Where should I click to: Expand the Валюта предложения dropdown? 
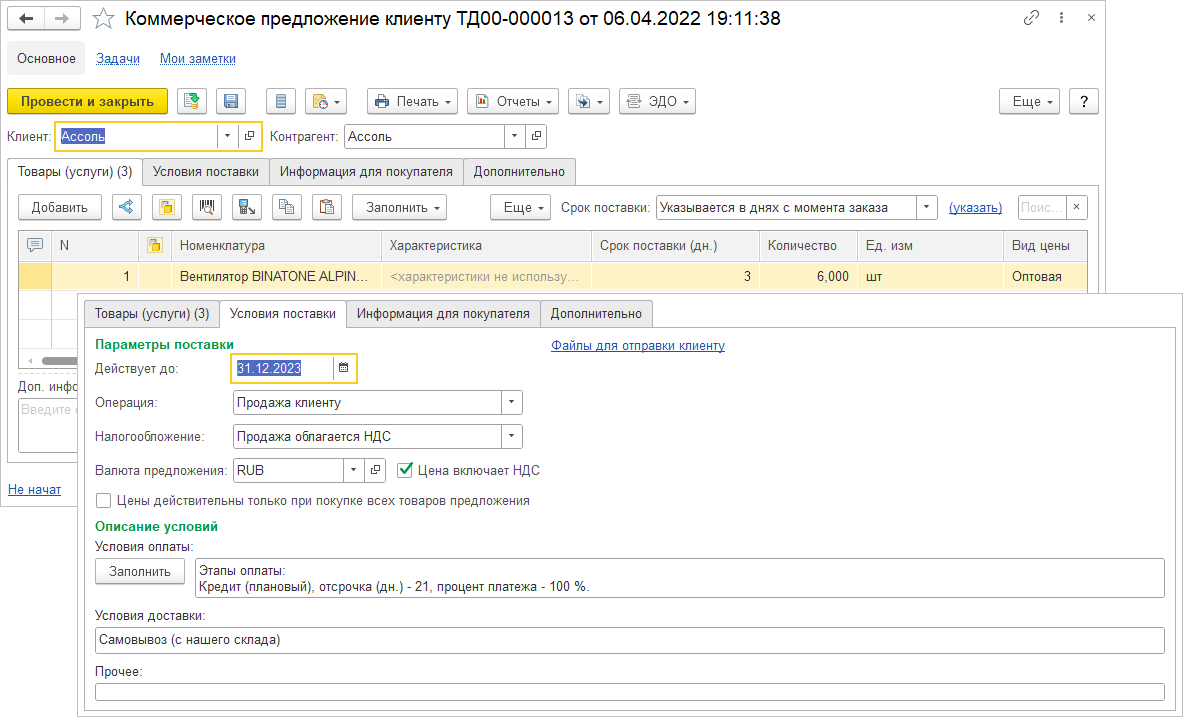click(x=353, y=470)
